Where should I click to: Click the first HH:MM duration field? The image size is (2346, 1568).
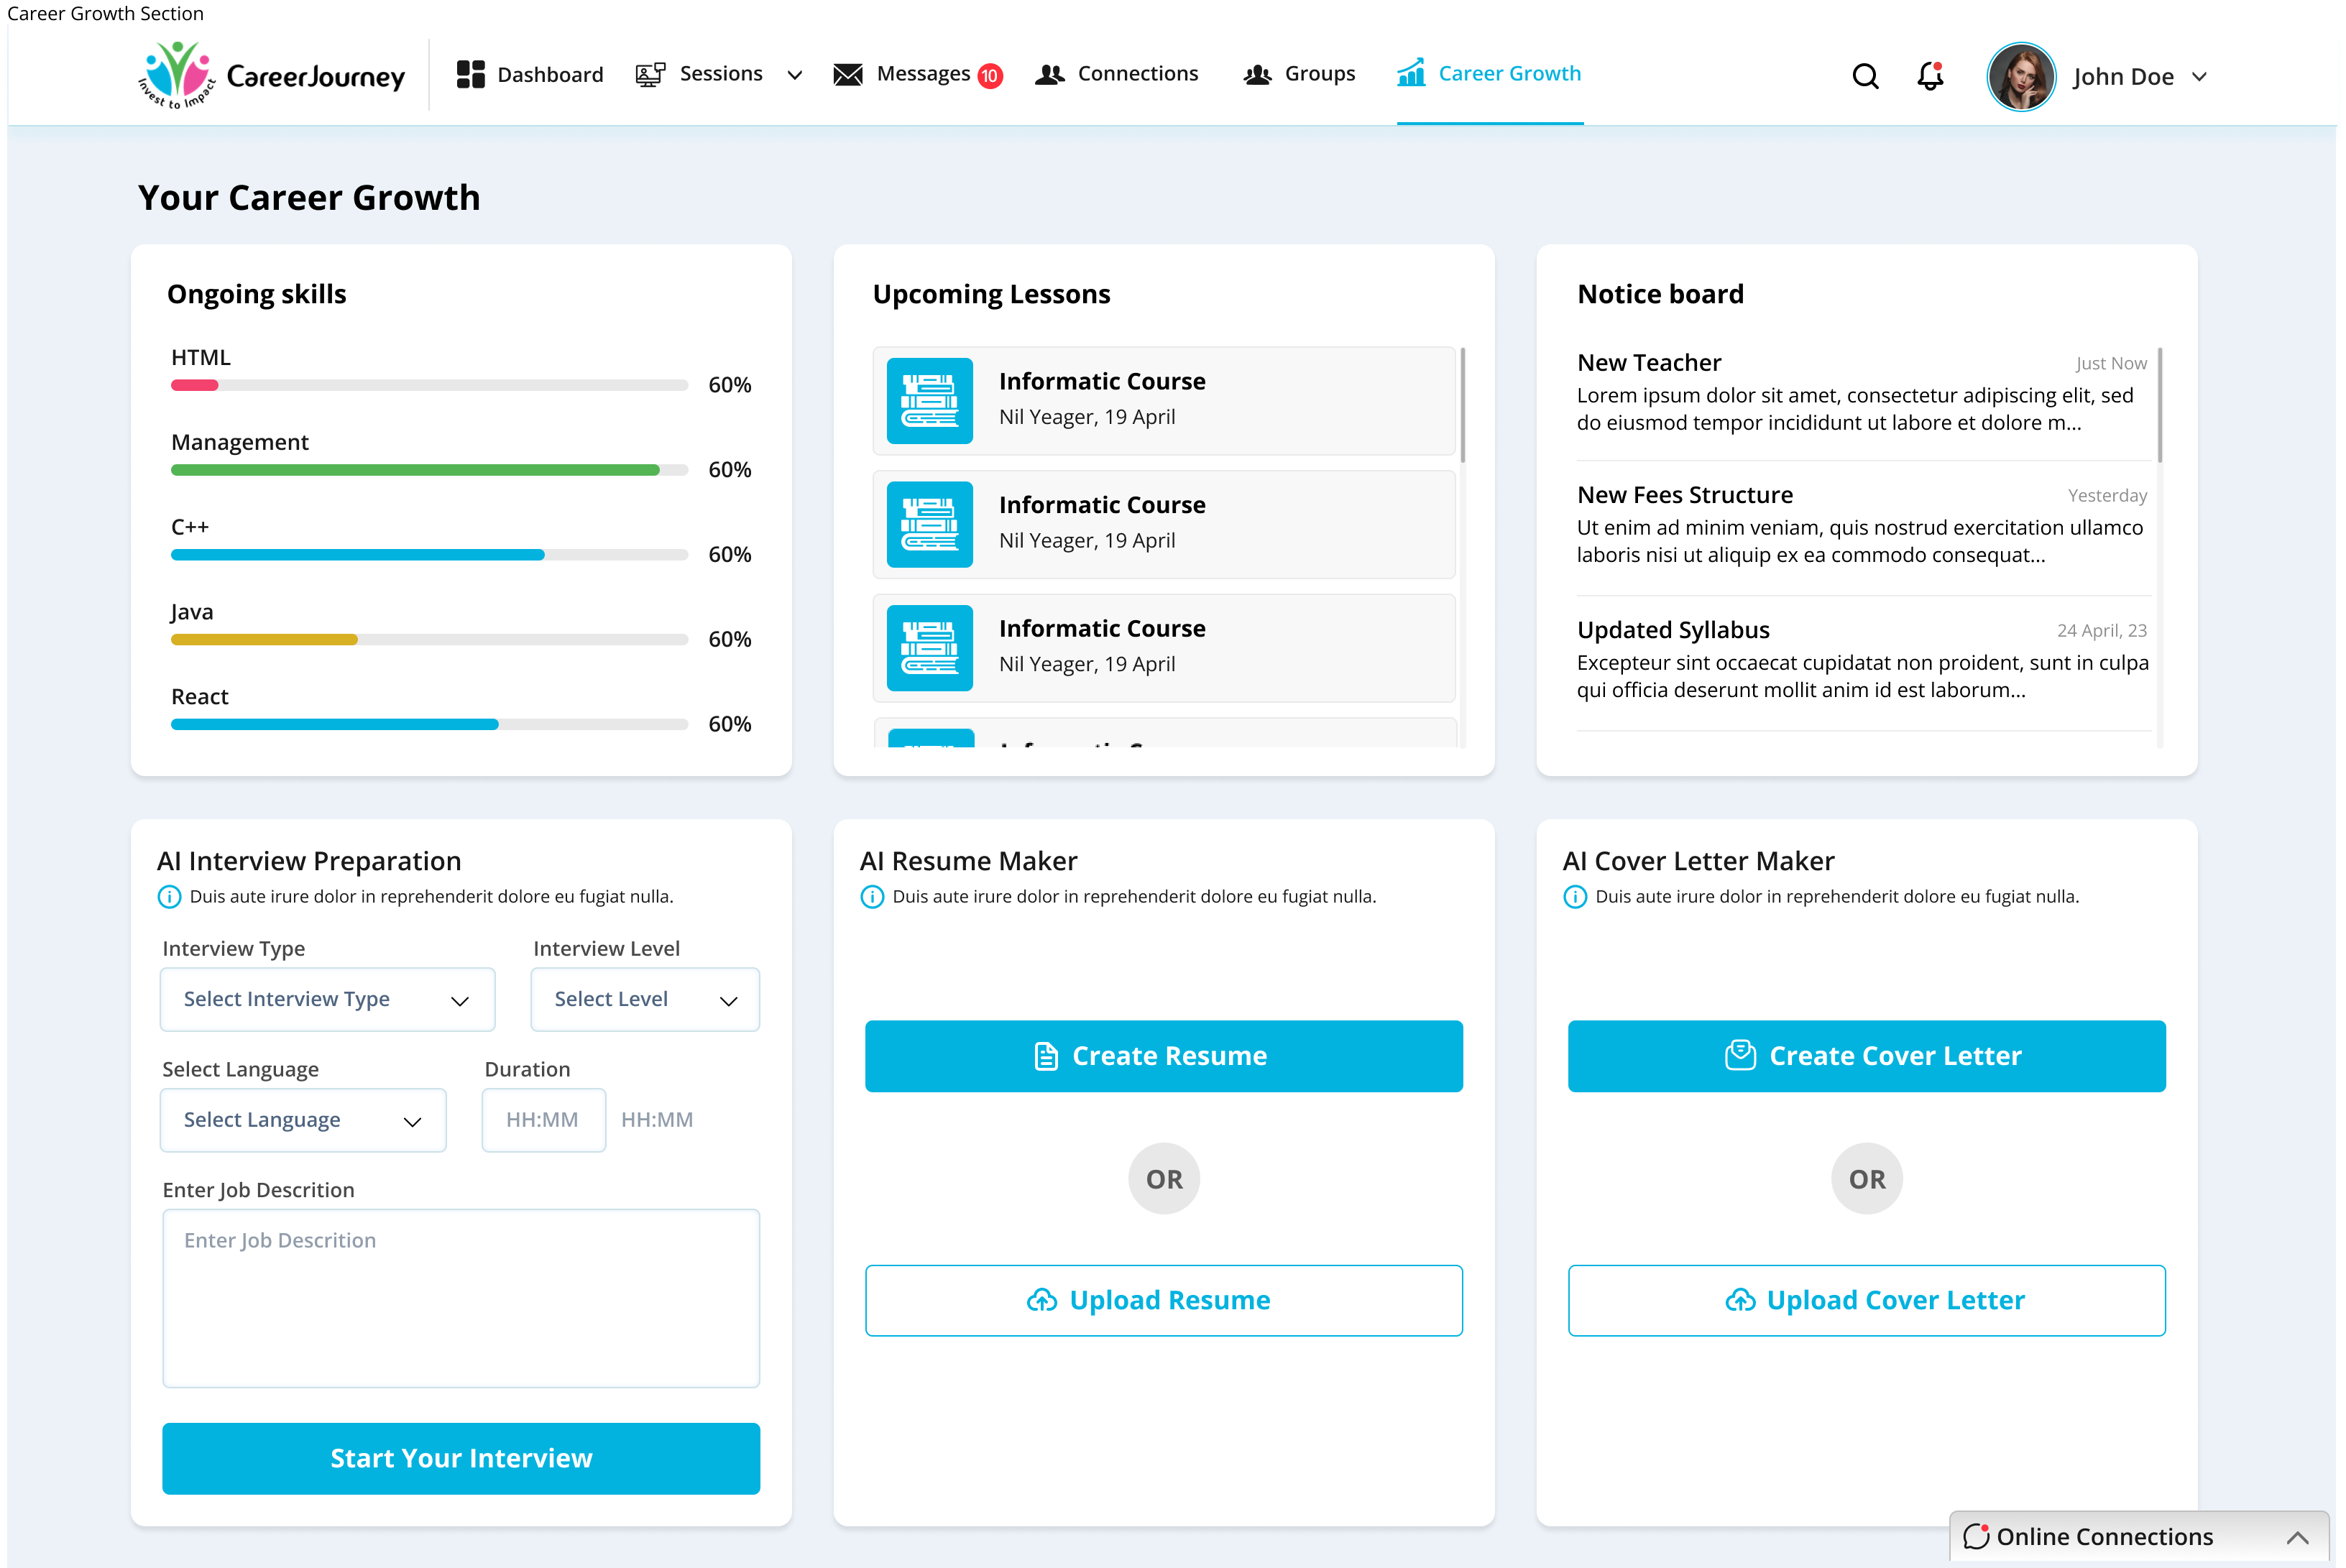pyautogui.click(x=543, y=1120)
